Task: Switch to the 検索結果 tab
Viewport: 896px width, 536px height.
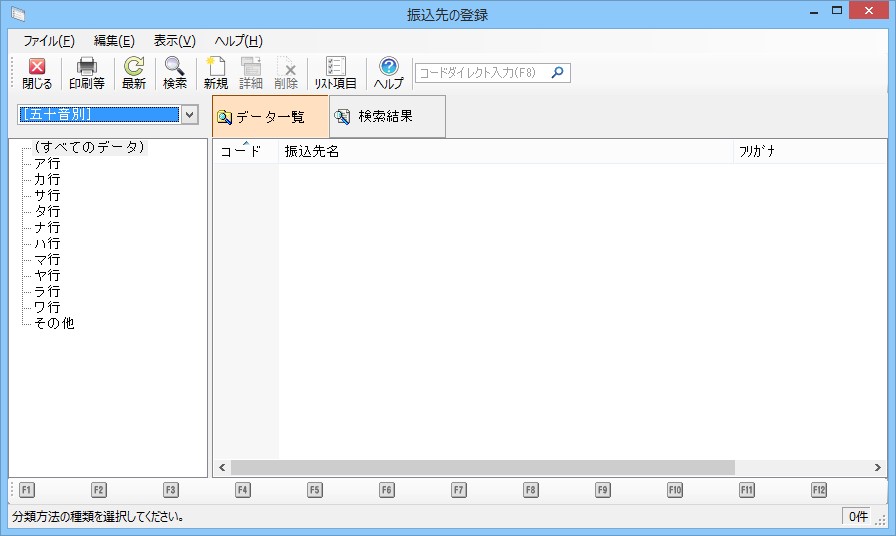Action: coord(386,117)
